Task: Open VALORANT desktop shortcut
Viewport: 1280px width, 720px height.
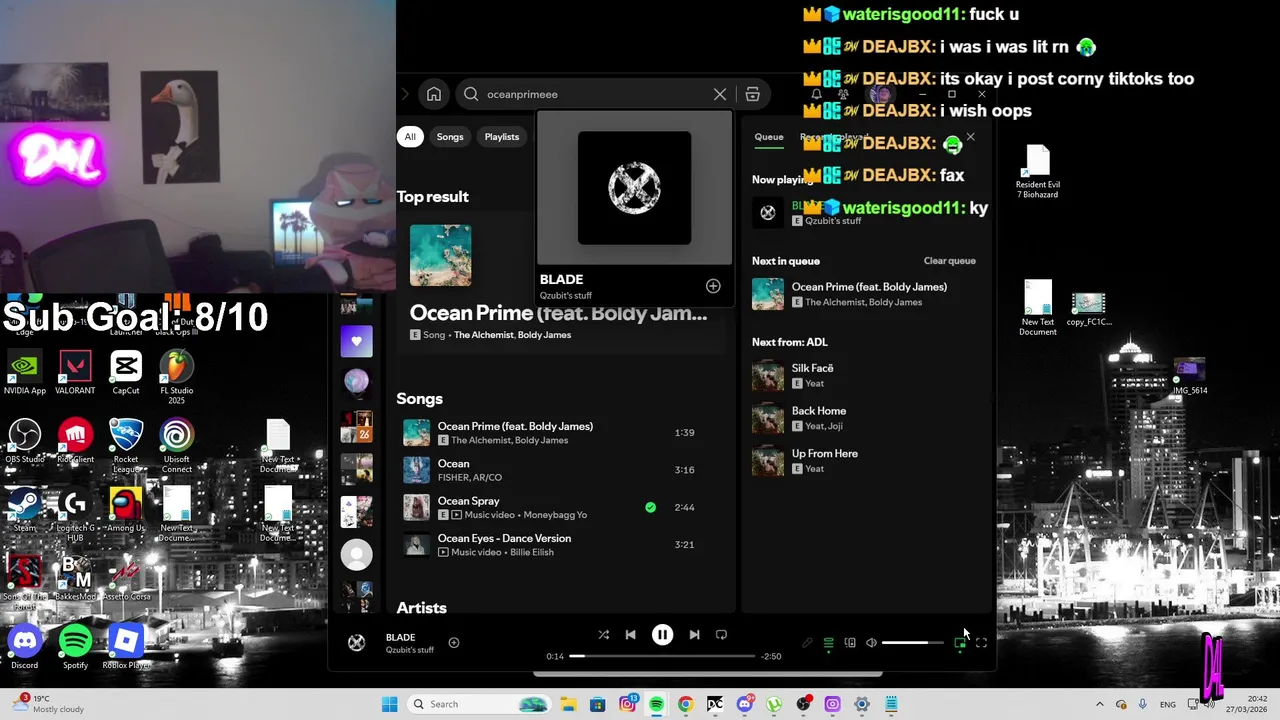Action: tap(75, 373)
